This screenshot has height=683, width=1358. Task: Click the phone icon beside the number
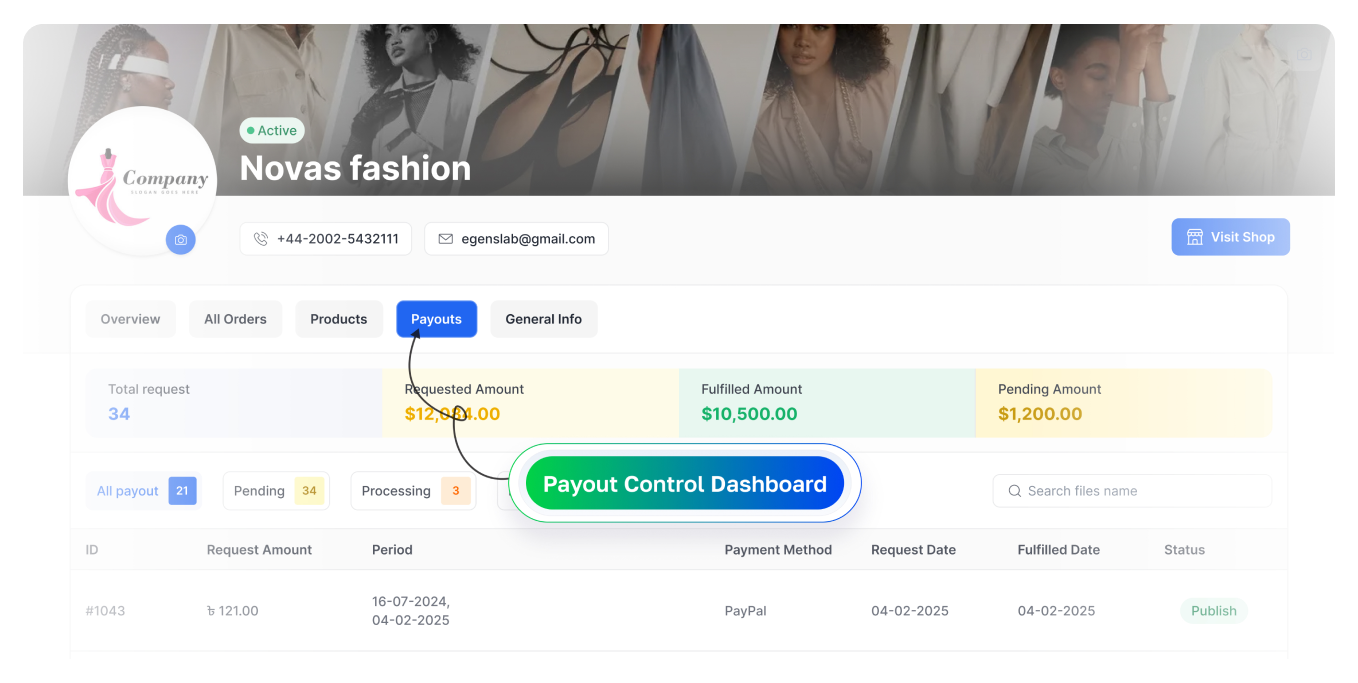click(x=261, y=239)
